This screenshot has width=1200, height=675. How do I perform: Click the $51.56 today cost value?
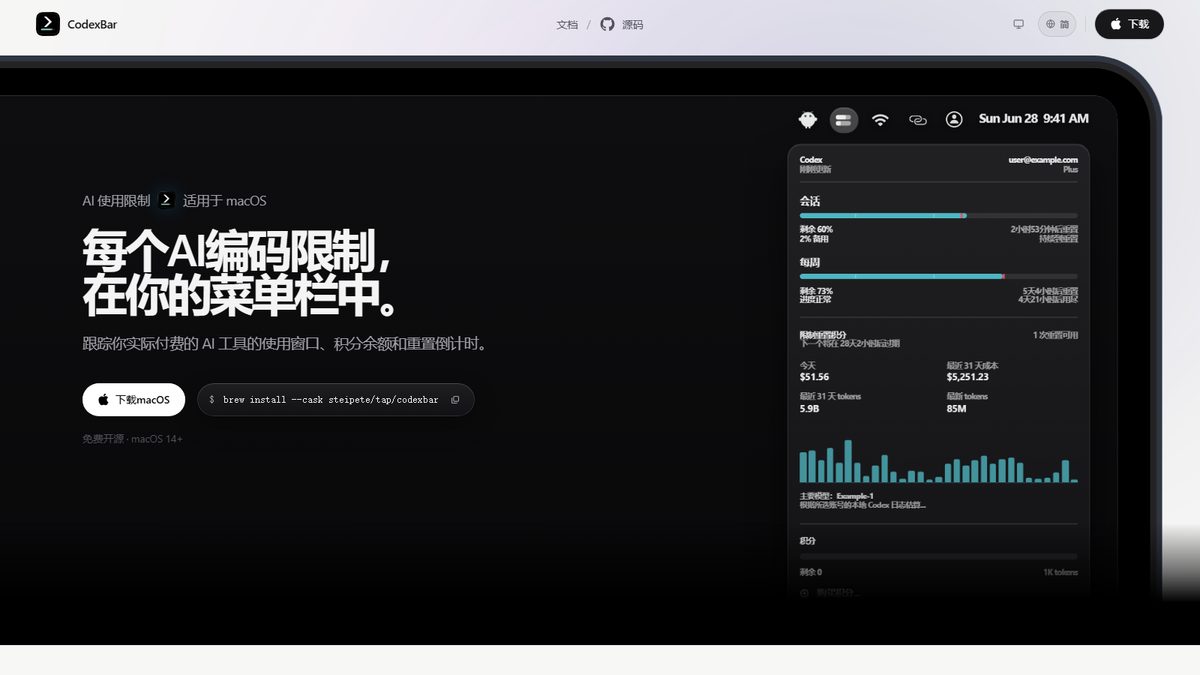point(814,377)
